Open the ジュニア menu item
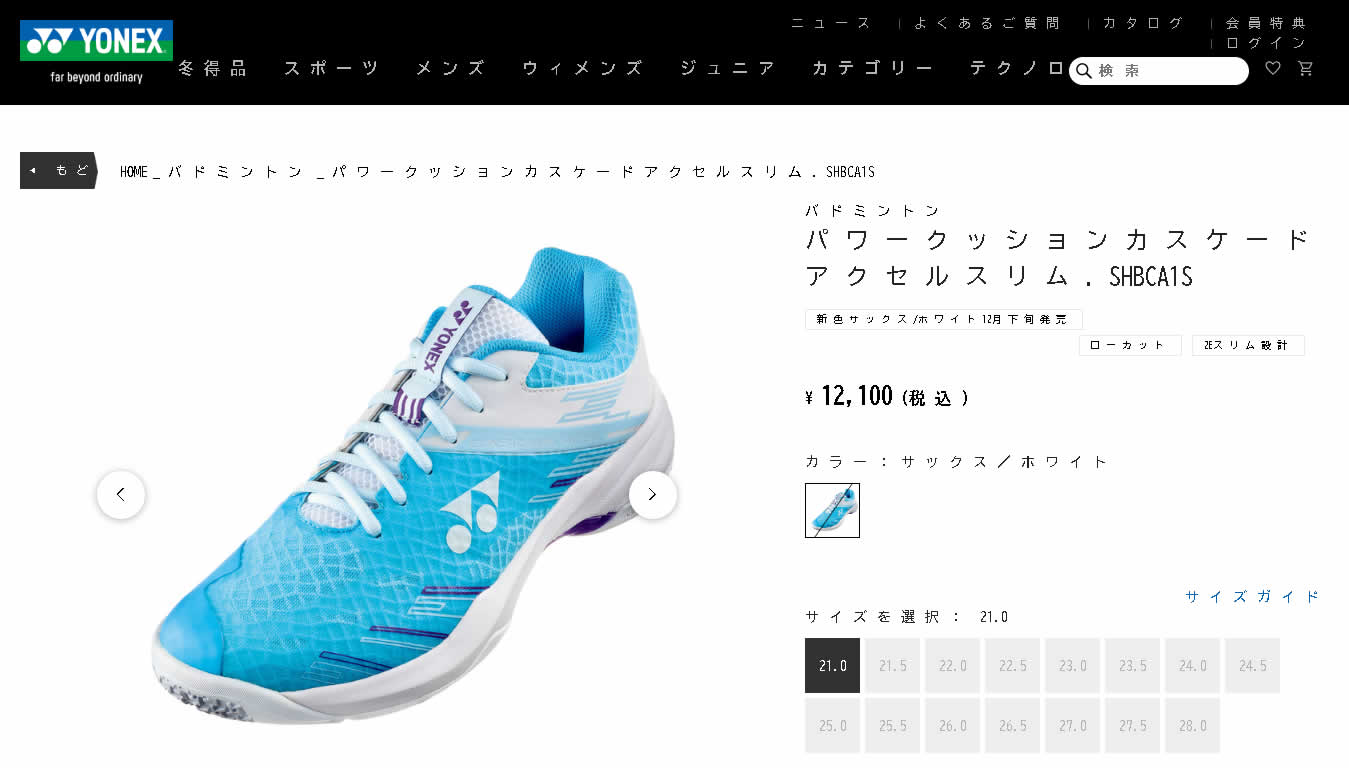1349x768 pixels. pos(728,68)
